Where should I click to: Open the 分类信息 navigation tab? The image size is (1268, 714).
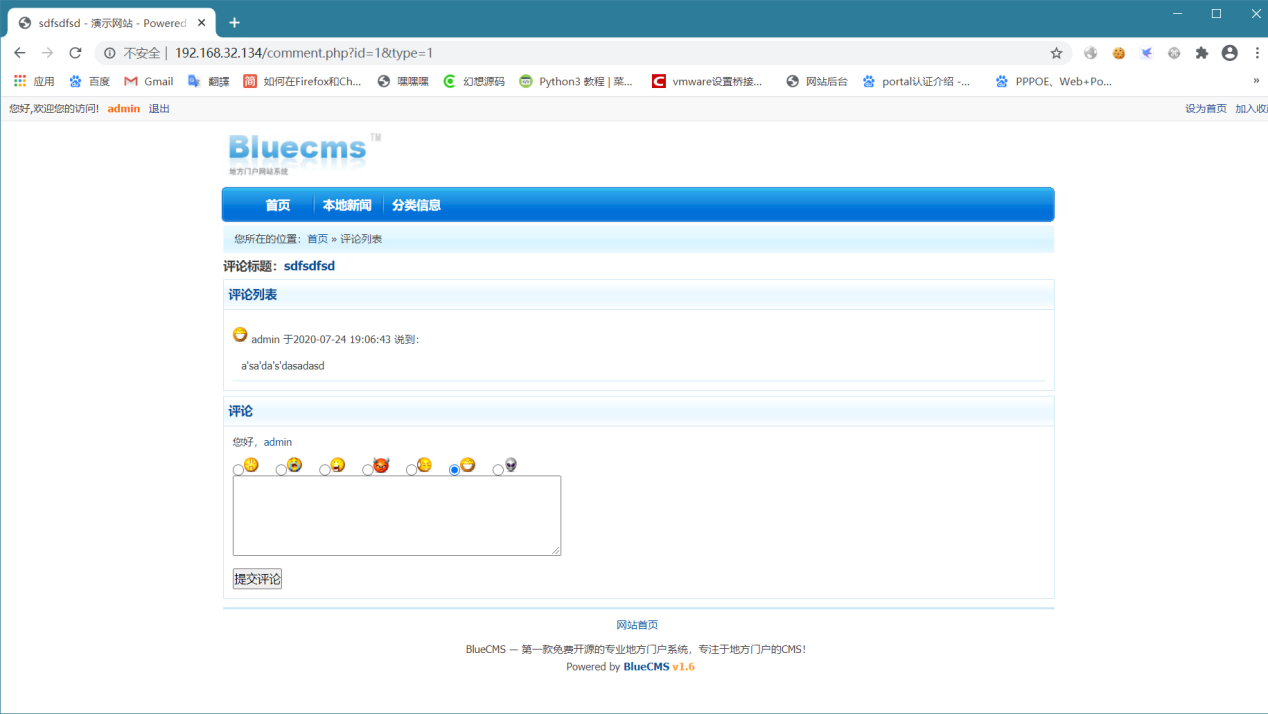point(416,205)
